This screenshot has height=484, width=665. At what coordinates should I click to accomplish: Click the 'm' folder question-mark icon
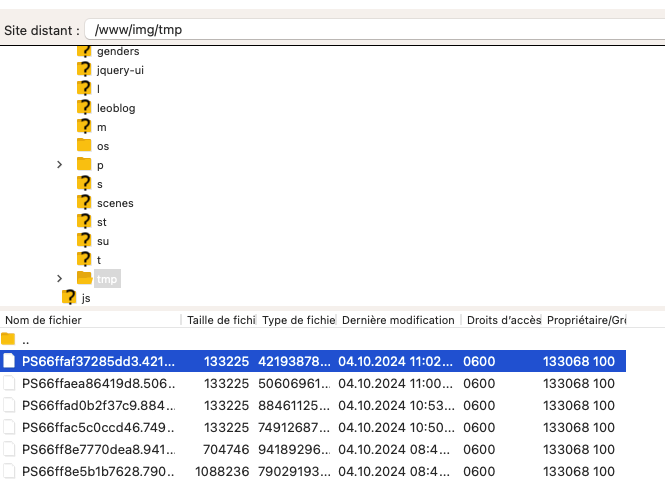point(84,126)
